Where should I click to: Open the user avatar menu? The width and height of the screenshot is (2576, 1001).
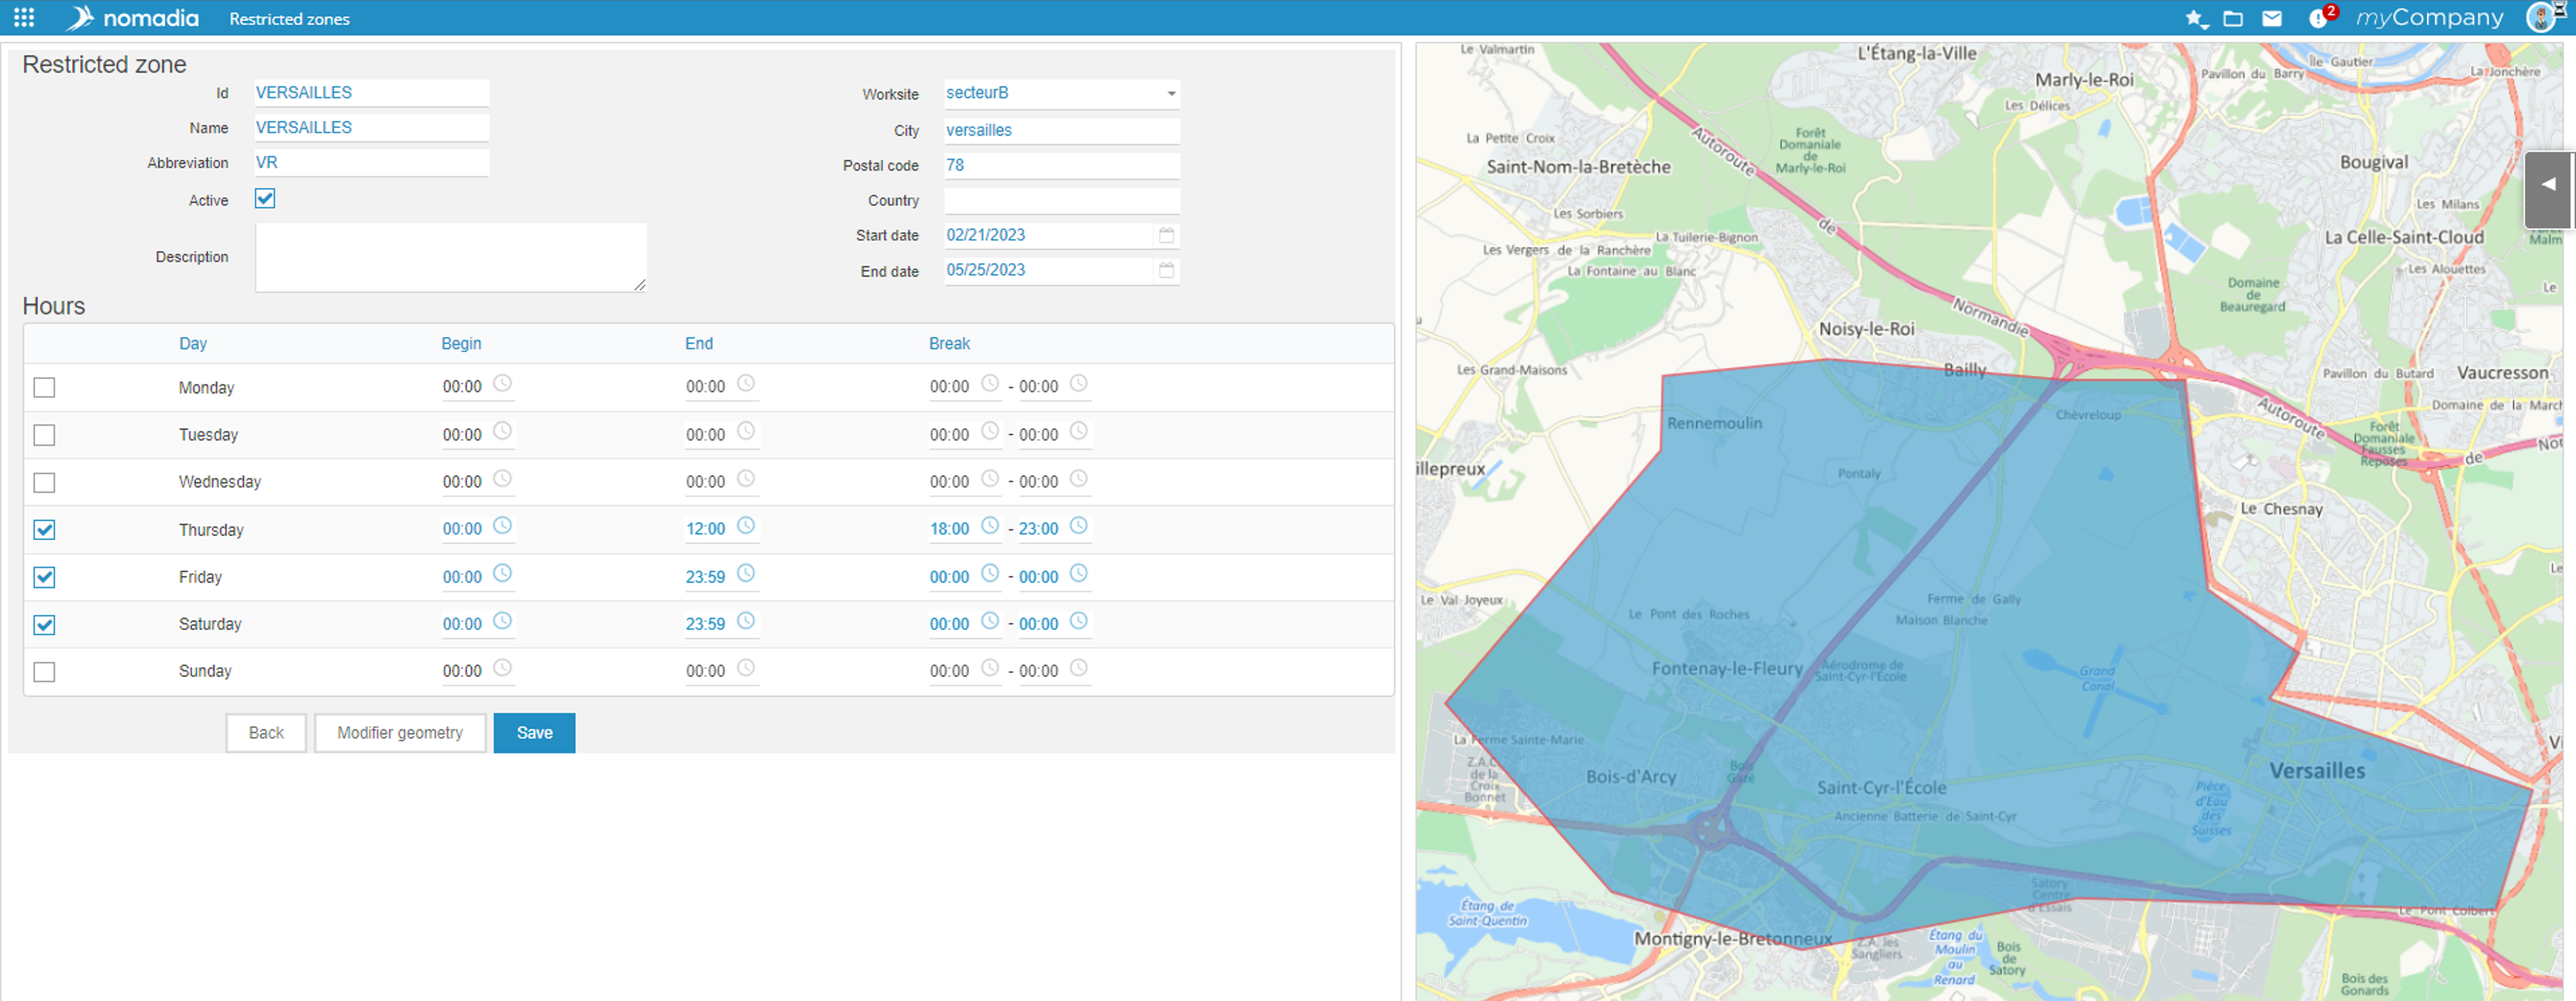coord(2541,18)
